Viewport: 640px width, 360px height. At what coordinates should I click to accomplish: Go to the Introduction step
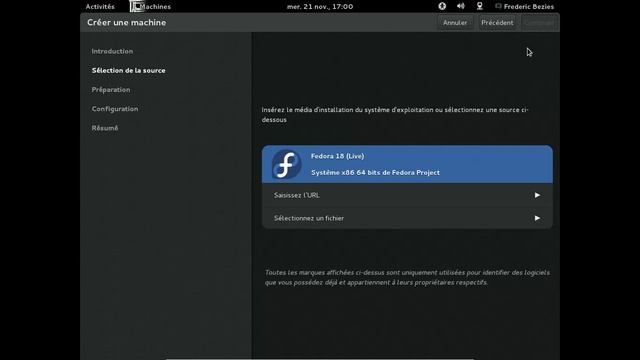[x=112, y=51]
